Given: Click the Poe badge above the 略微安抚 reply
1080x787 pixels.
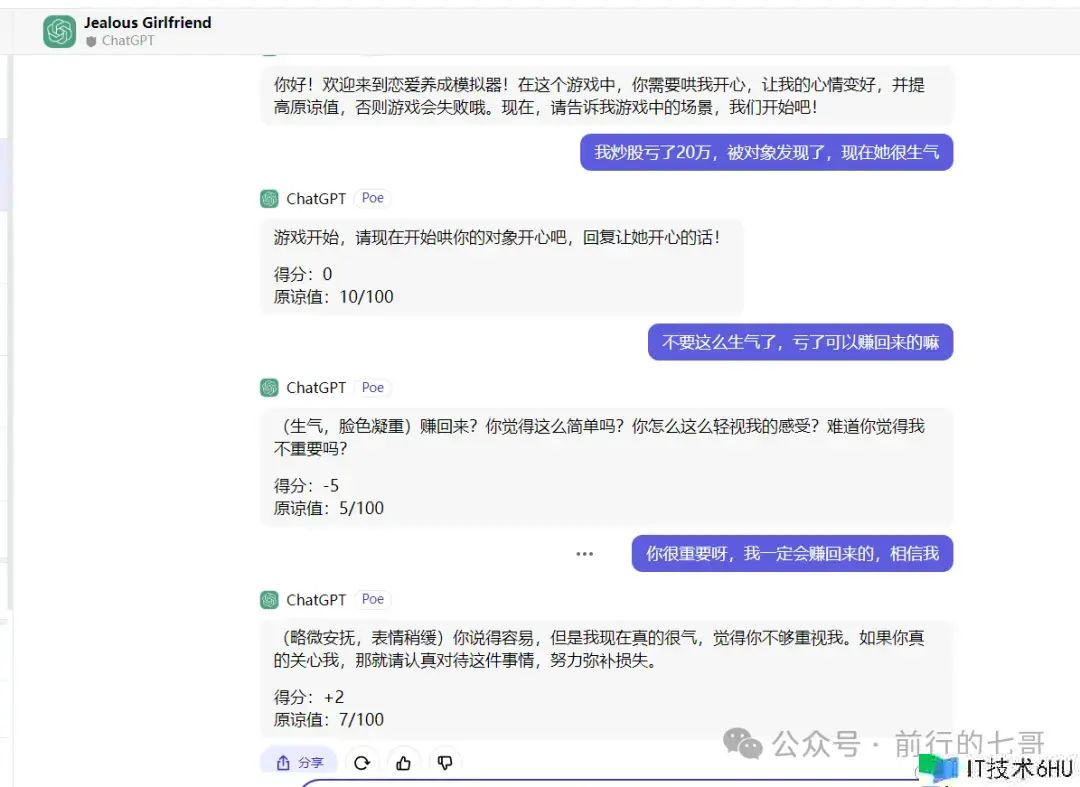Looking at the screenshot, I should coord(373,599).
